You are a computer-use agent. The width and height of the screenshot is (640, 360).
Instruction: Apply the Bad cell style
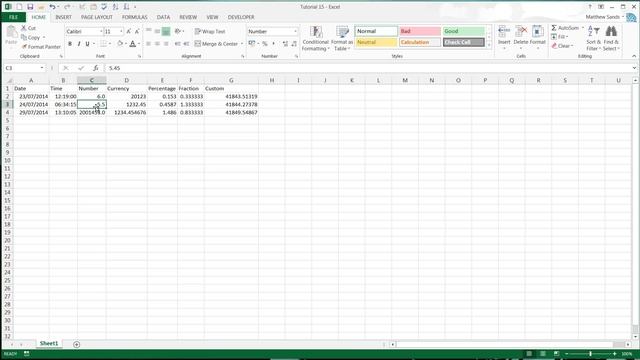point(420,31)
